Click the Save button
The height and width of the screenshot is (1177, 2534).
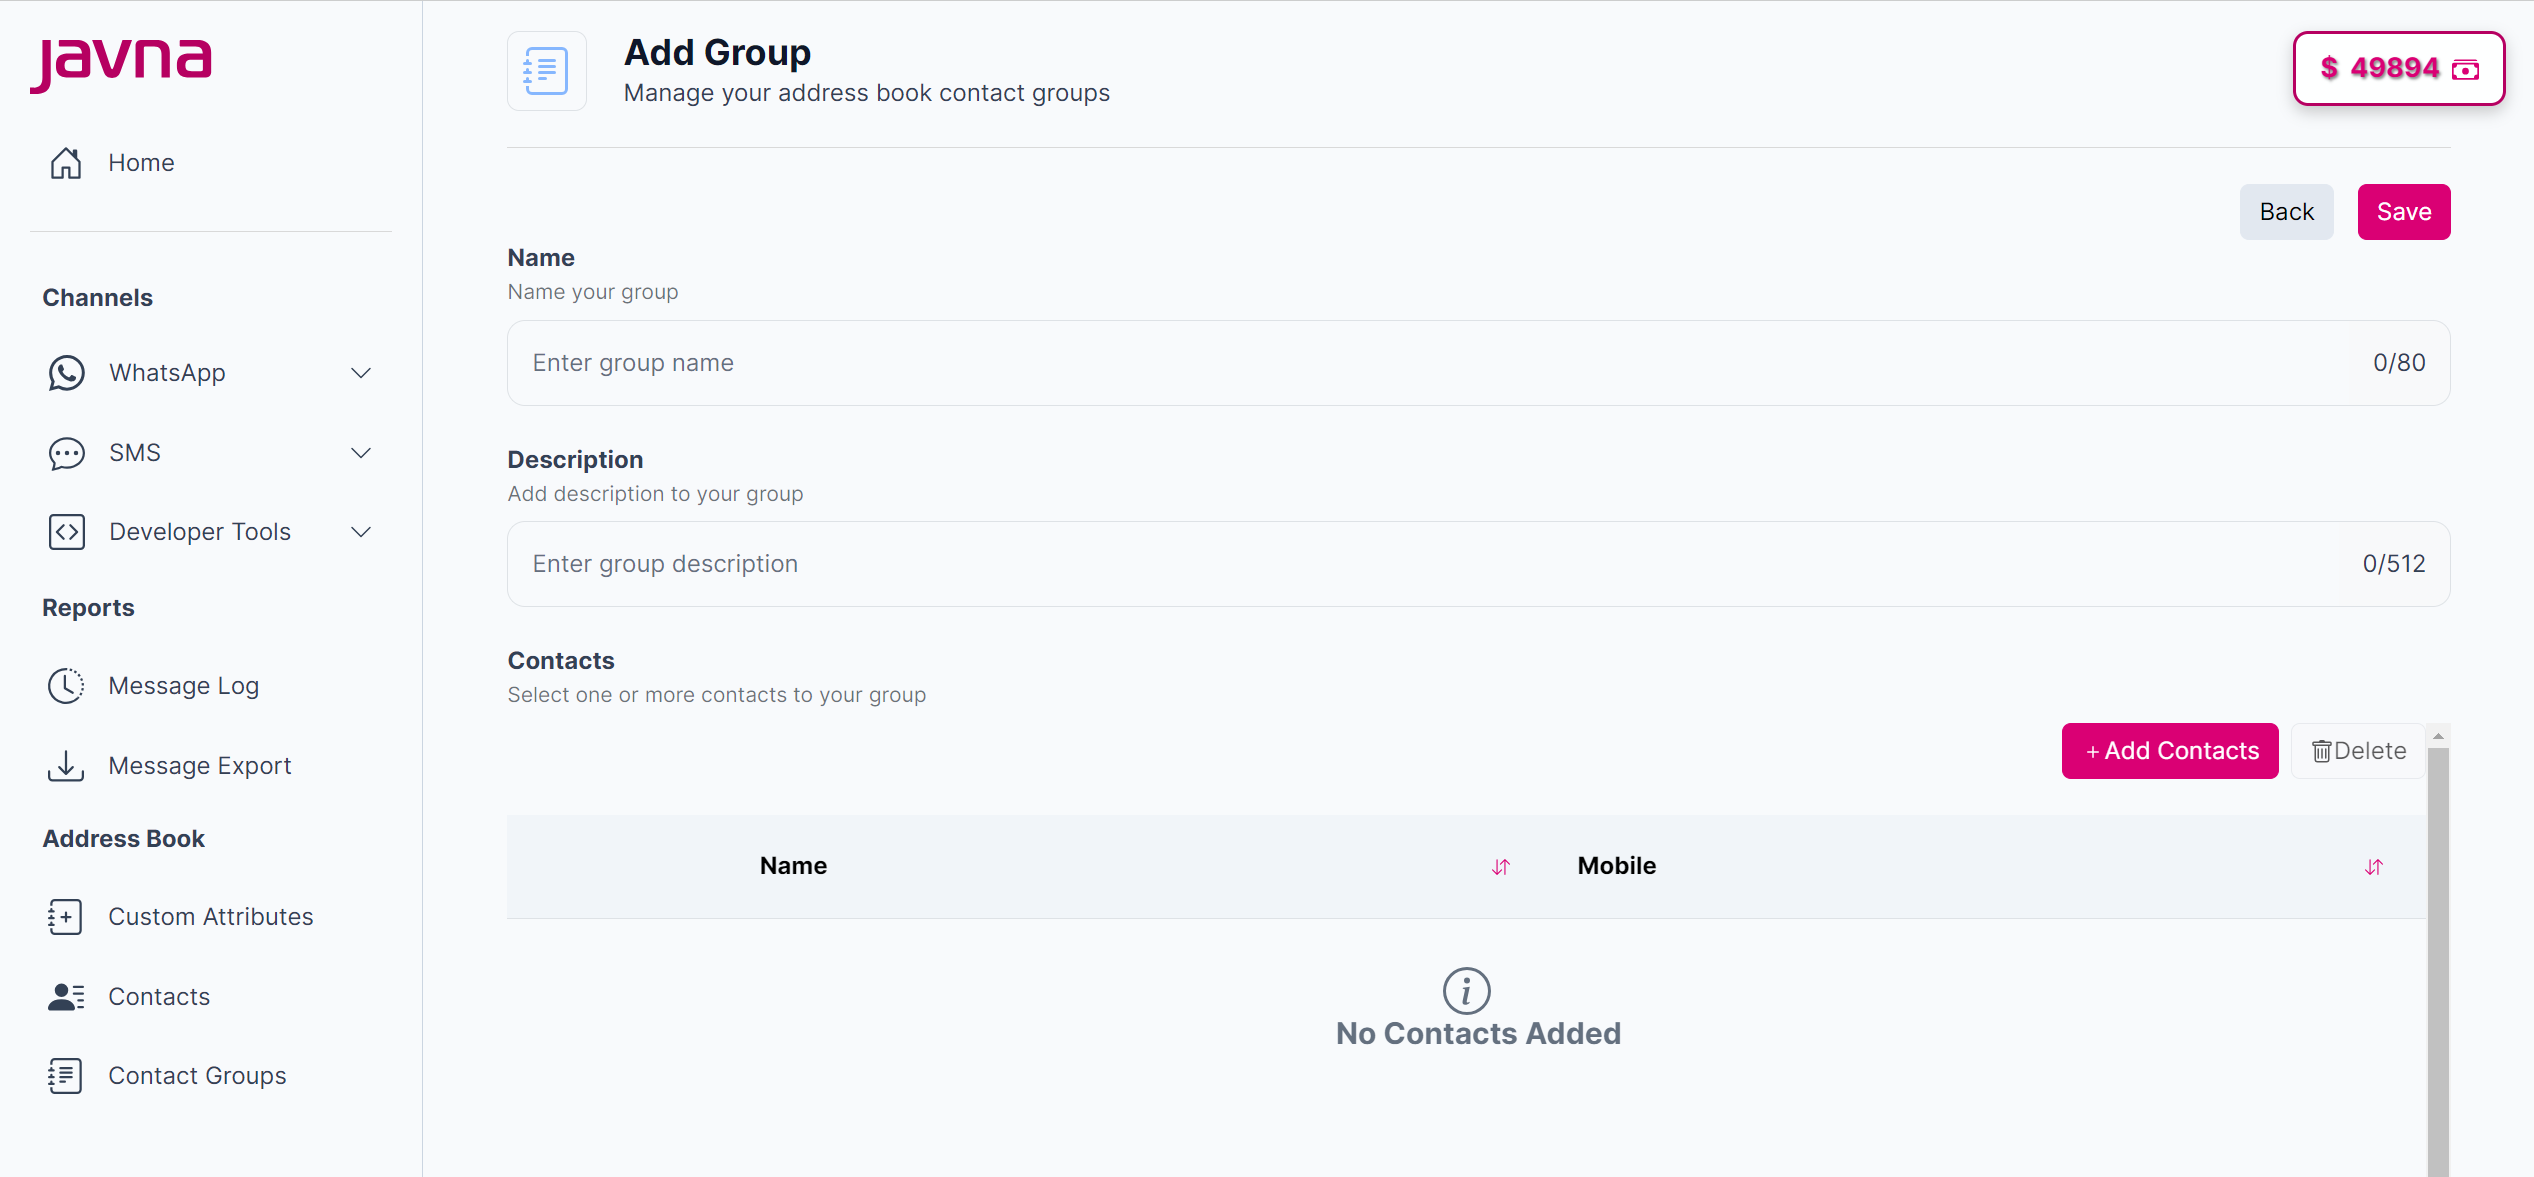[x=2403, y=211]
